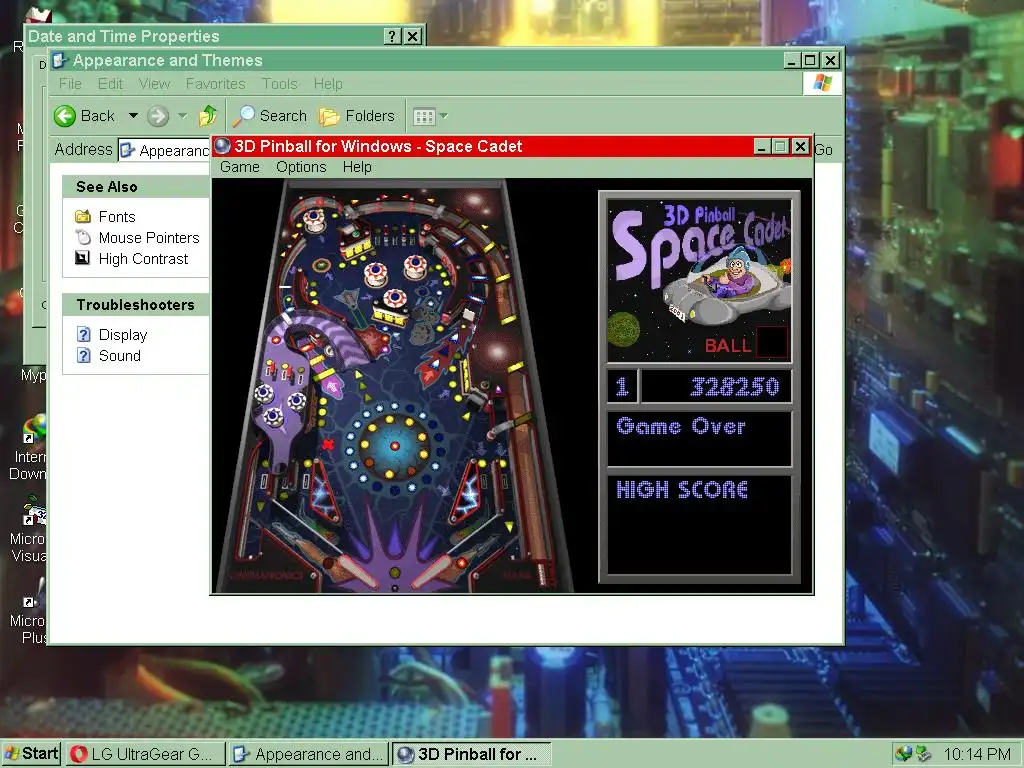Click the Windows flag logo in Explorer

click(x=822, y=84)
